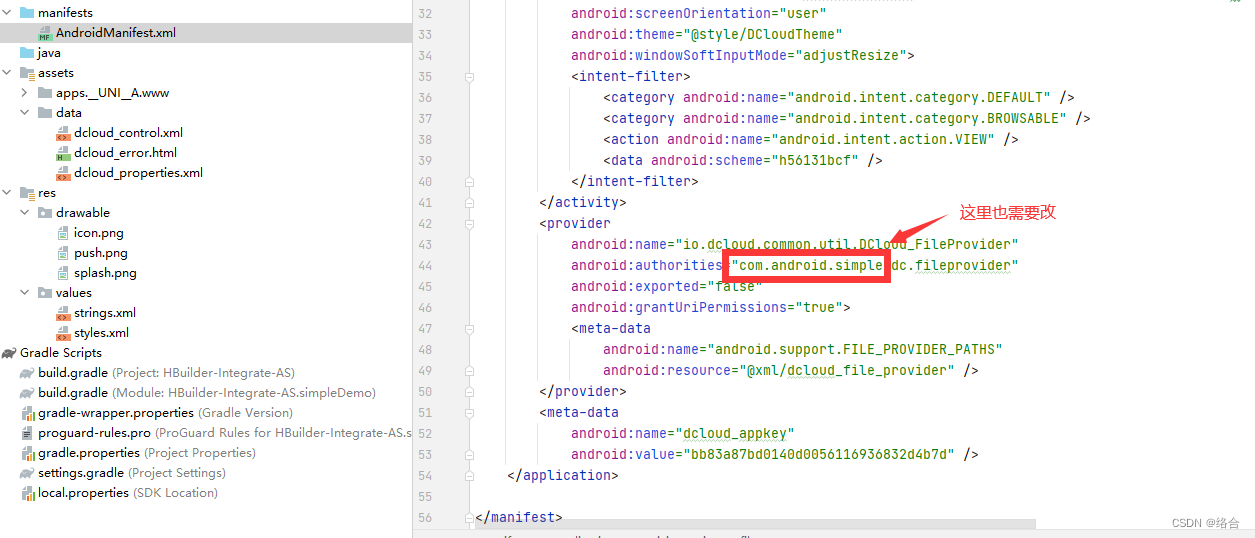Fold the intent-filter block at line 35

pyautogui.click(x=469, y=77)
